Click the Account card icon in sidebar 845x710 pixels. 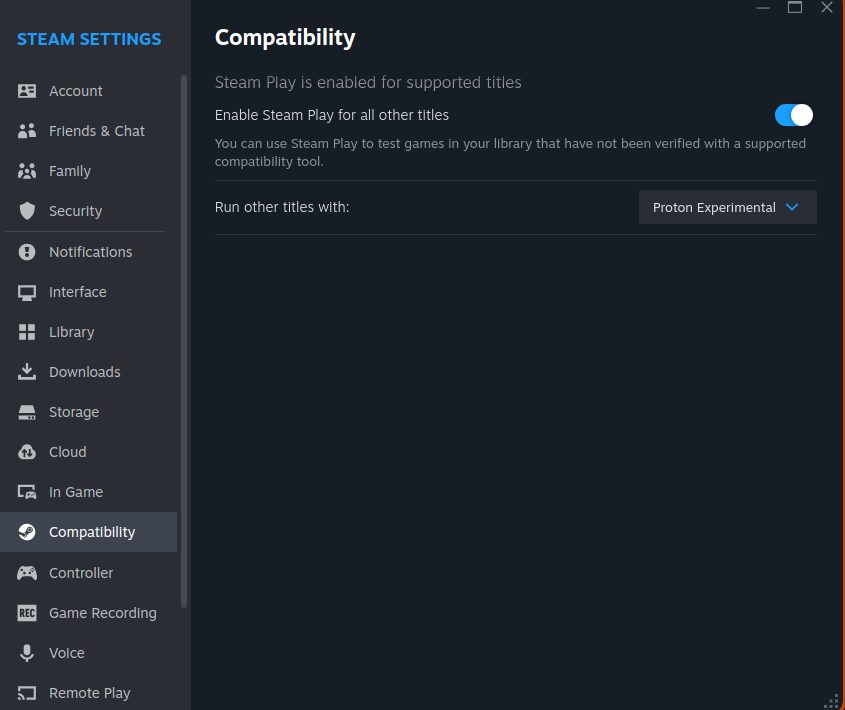pyautogui.click(x=27, y=91)
